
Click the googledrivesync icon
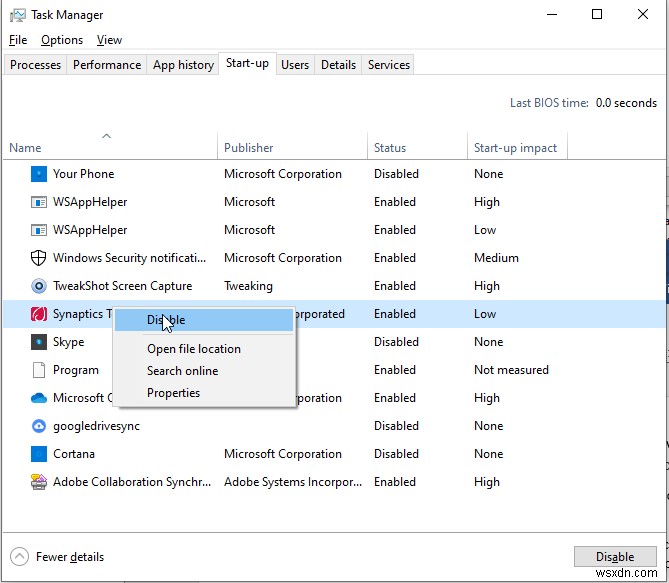(x=38, y=426)
